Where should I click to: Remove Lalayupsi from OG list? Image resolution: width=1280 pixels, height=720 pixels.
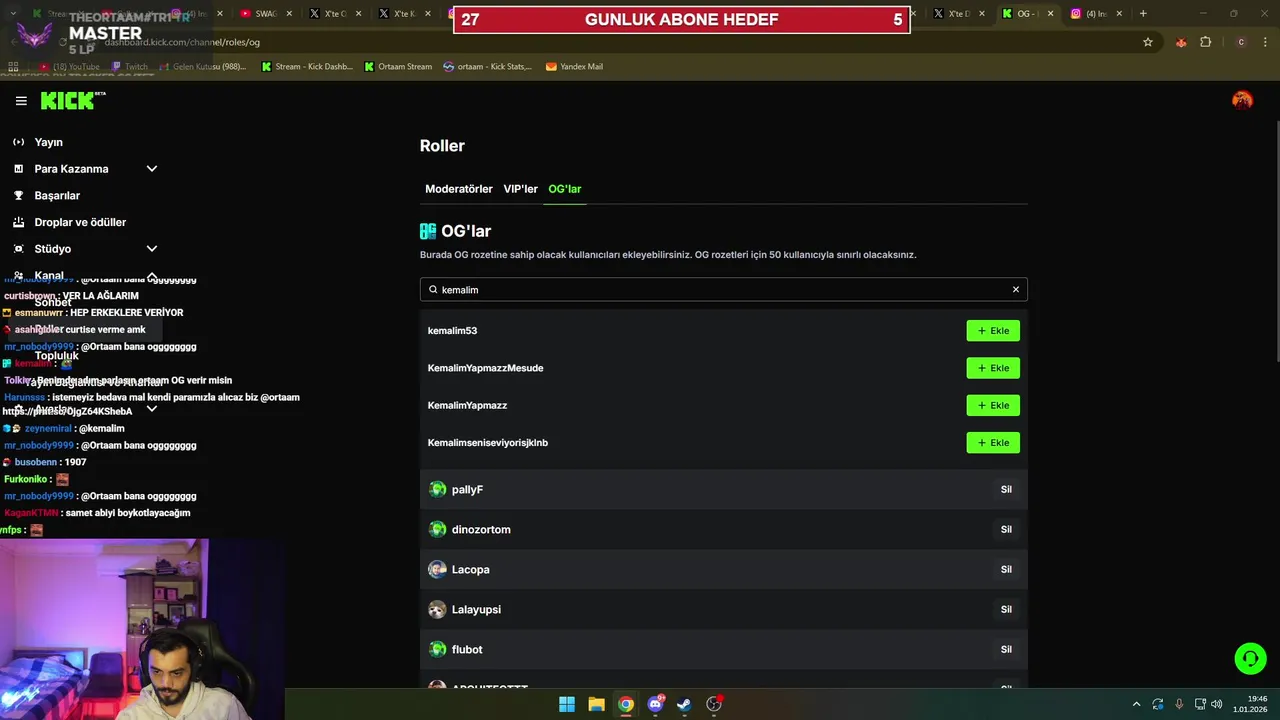(x=1006, y=610)
